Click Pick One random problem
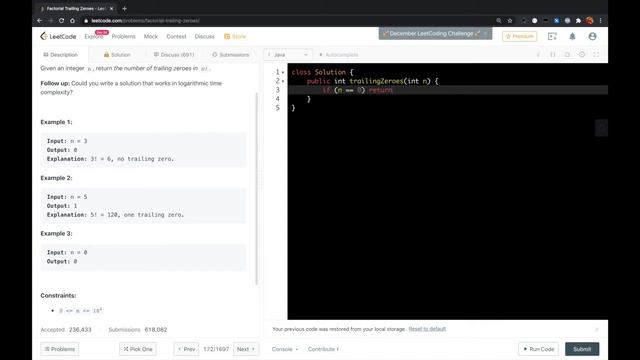The height and width of the screenshot is (360, 640). tap(138, 349)
